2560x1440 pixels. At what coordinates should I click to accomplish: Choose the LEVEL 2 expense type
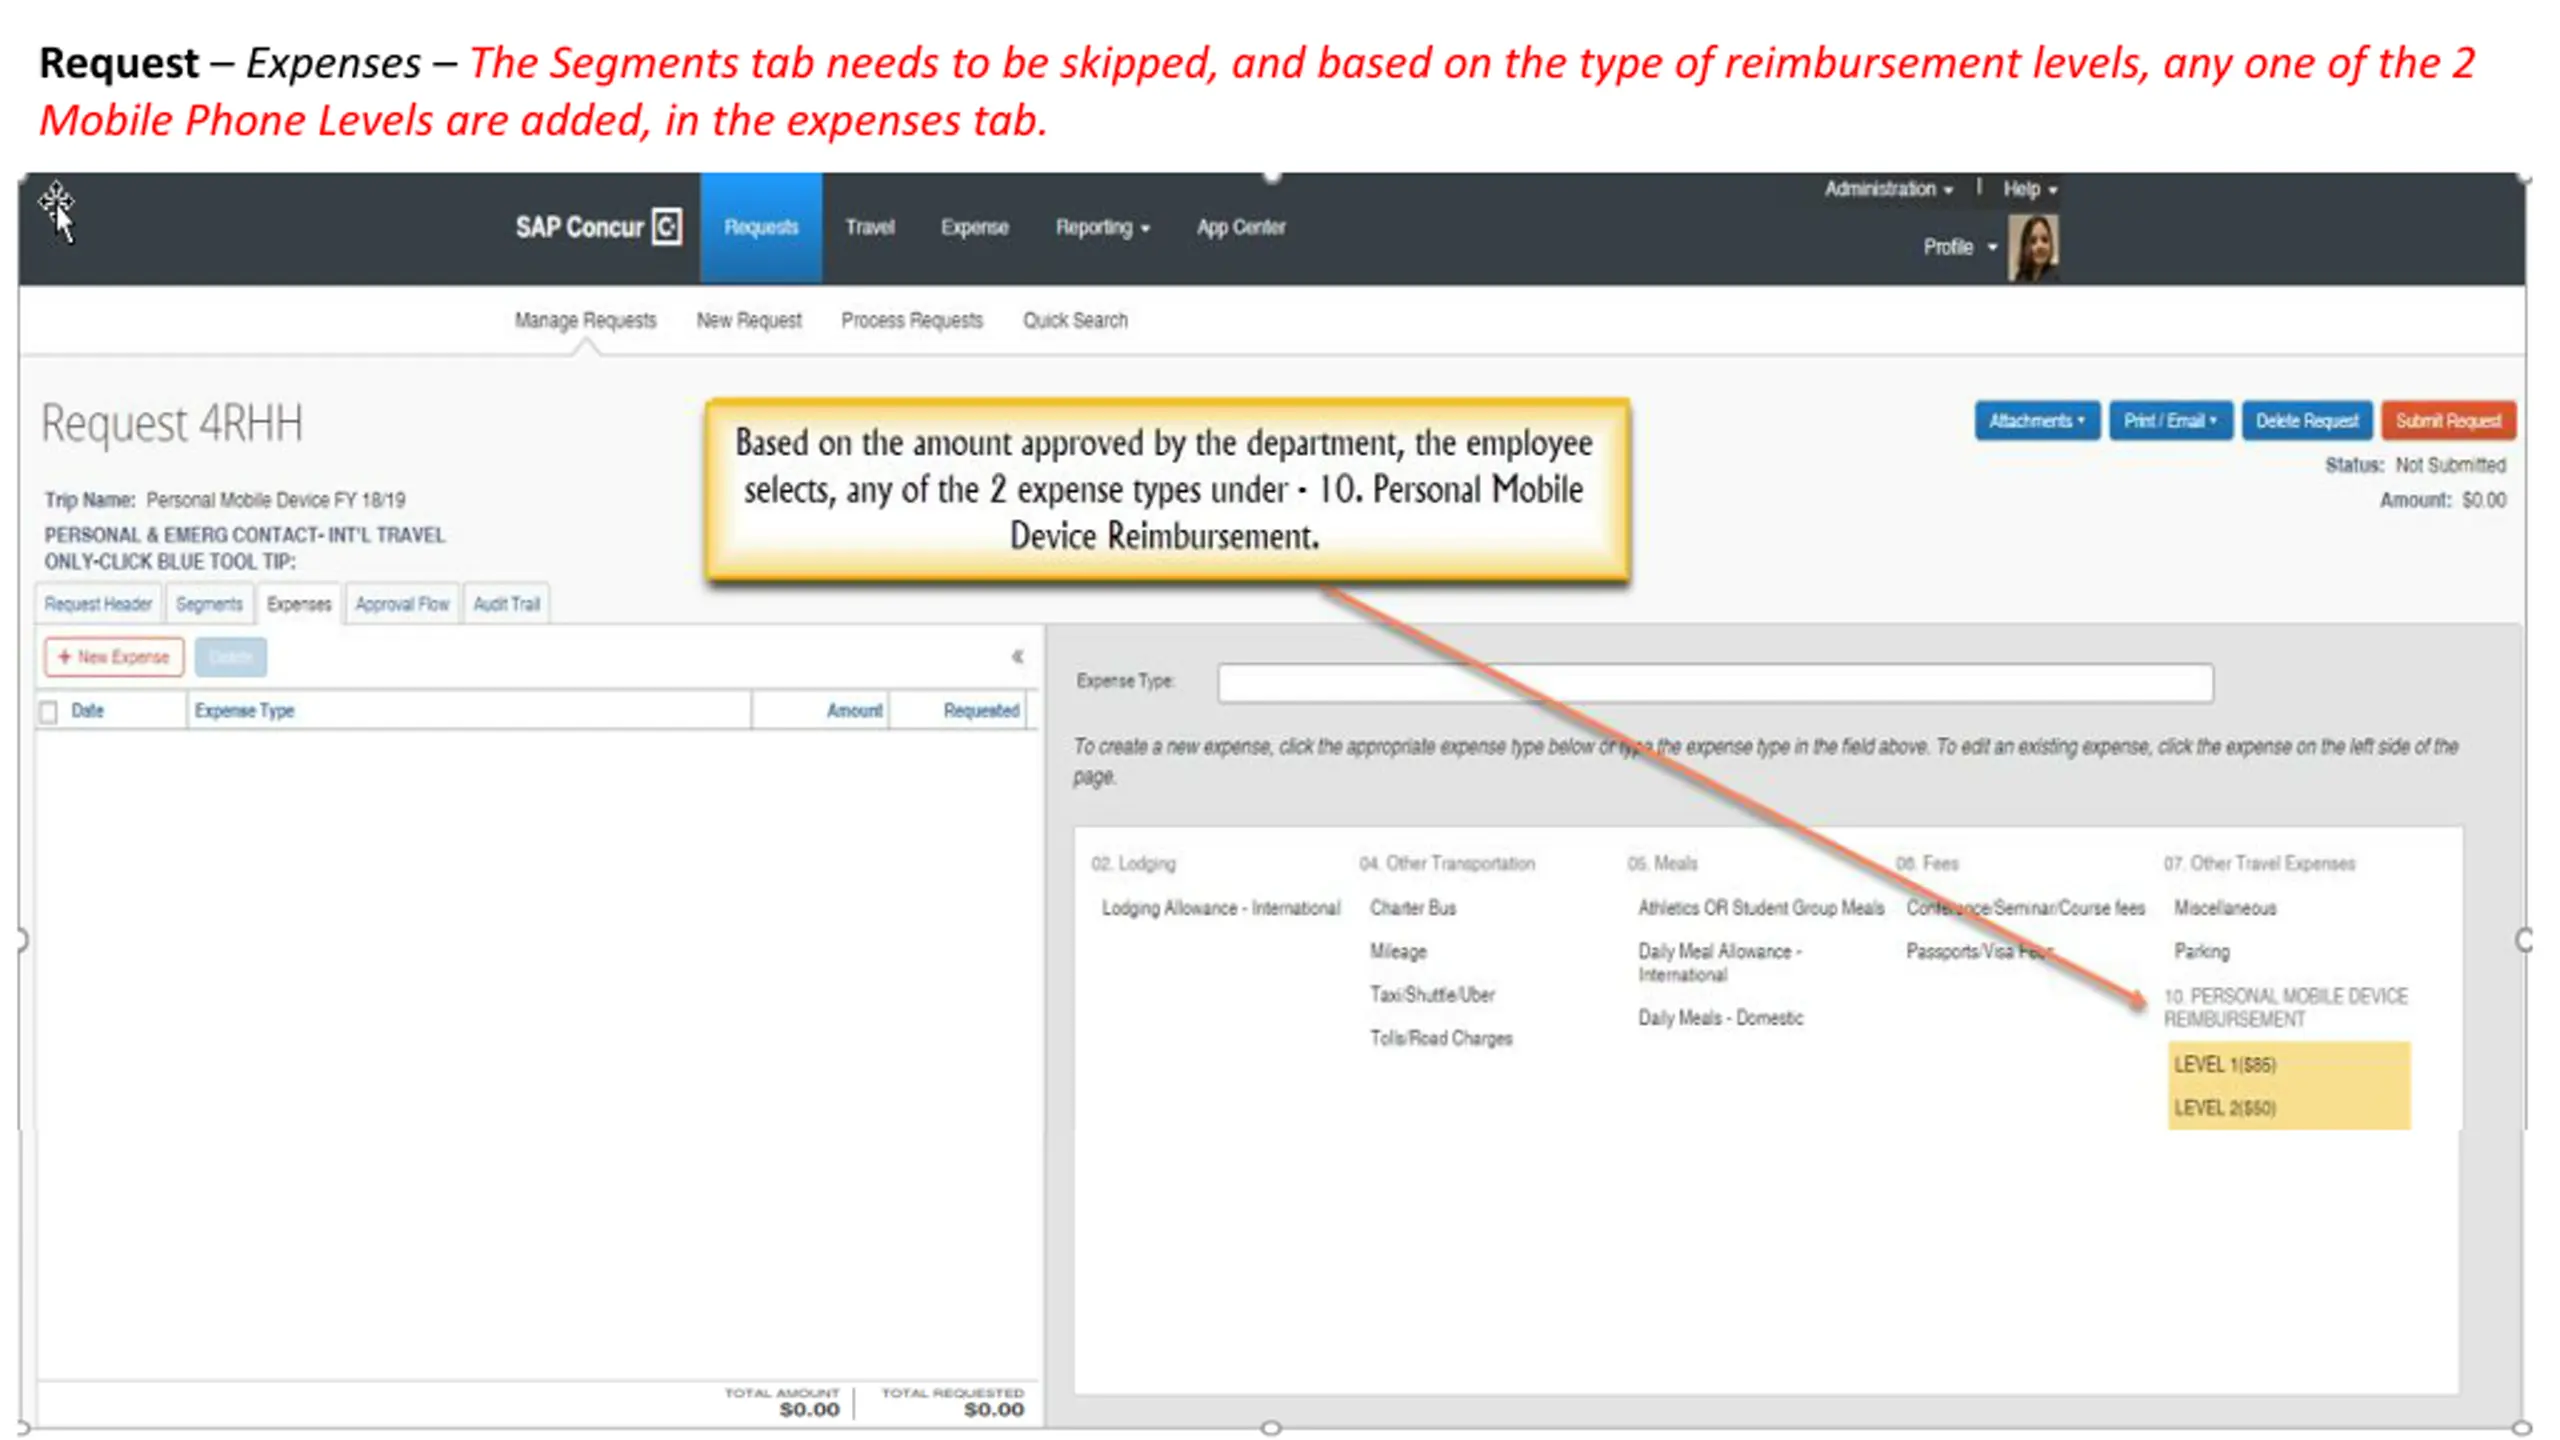[2224, 1108]
